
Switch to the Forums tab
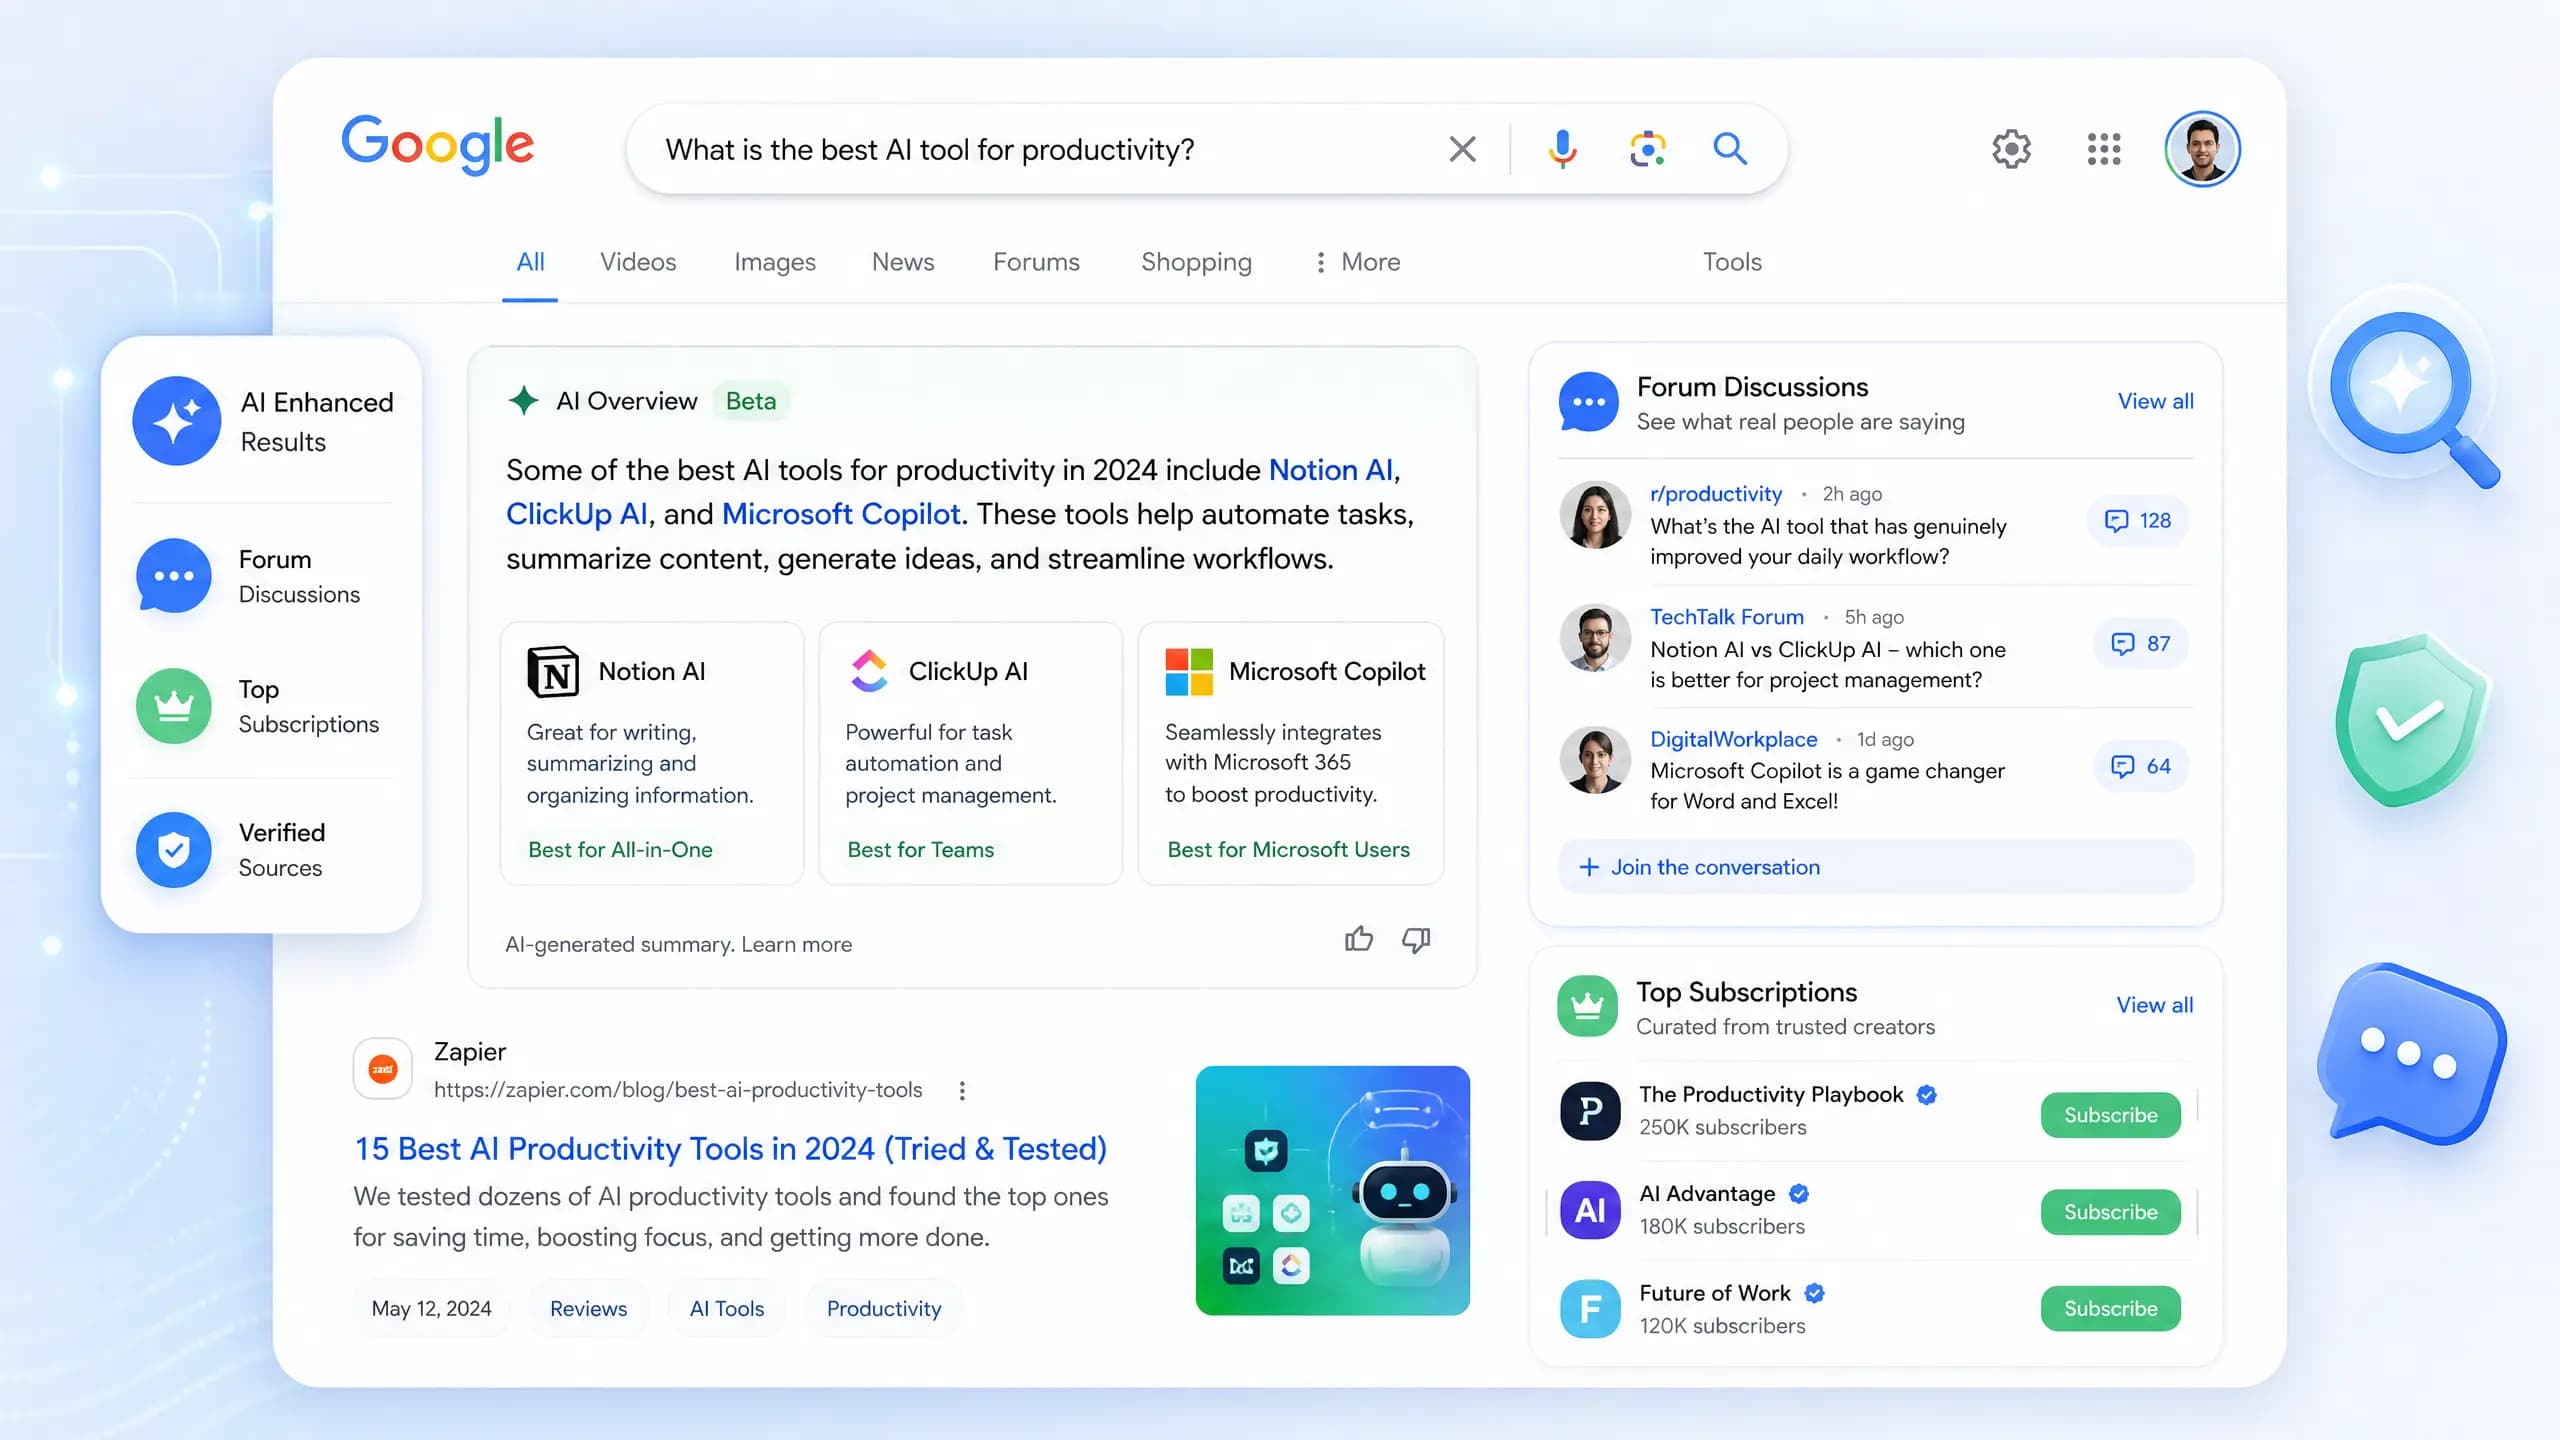point(1036,262)
